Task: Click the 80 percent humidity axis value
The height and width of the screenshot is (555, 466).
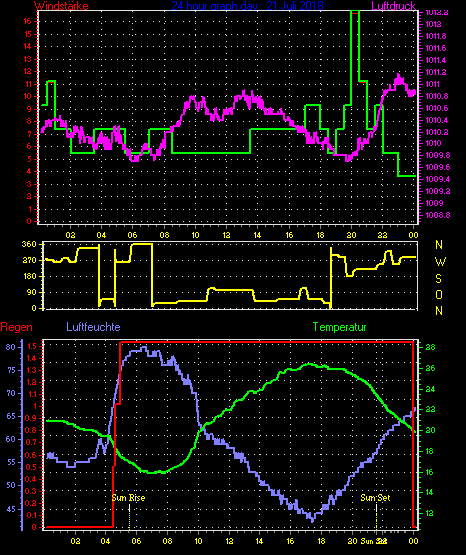Action: [11, 347]
